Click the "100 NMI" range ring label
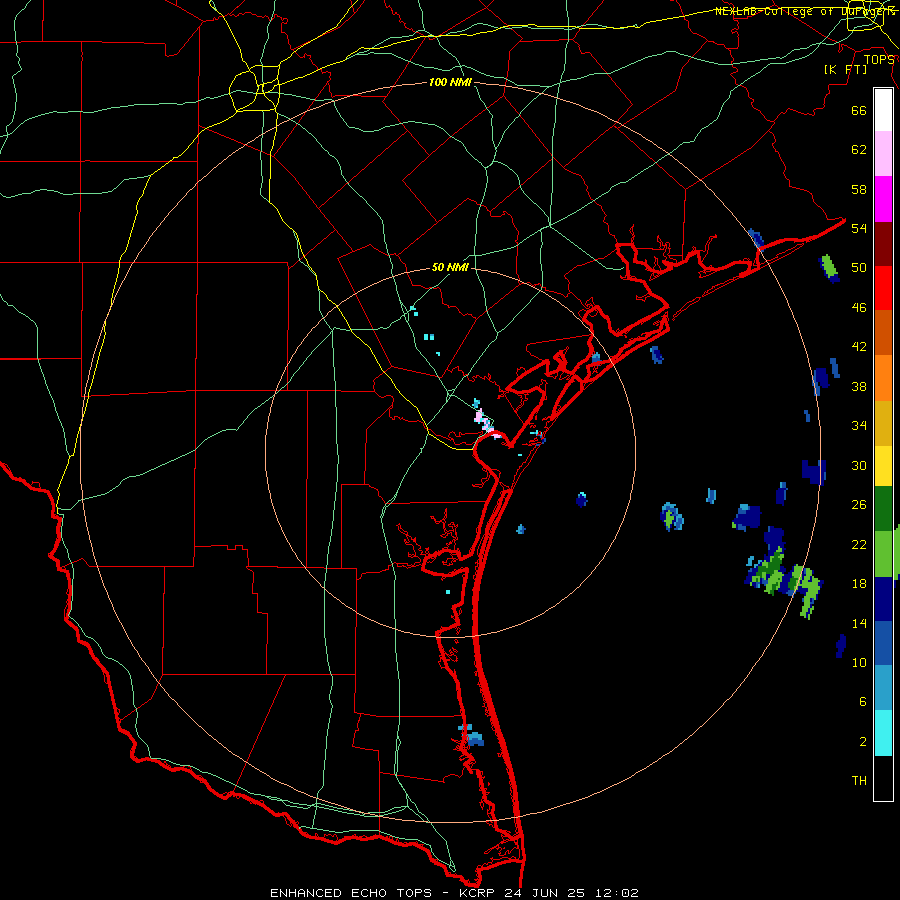 tap(450, 83)
